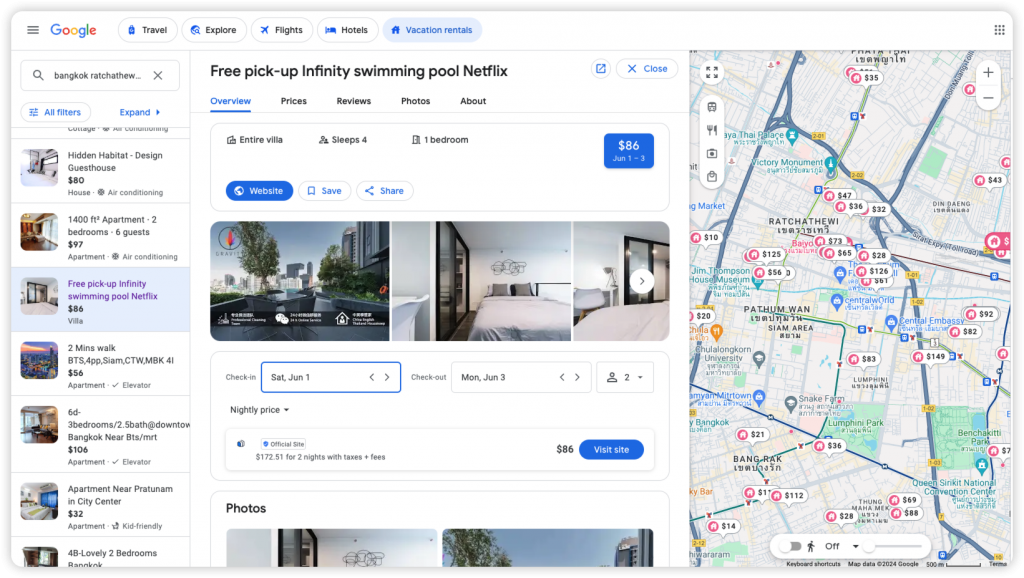1024x578 pixels.
Task: Open the Nightly price dropdown
Action: click(x=260, y=410)
